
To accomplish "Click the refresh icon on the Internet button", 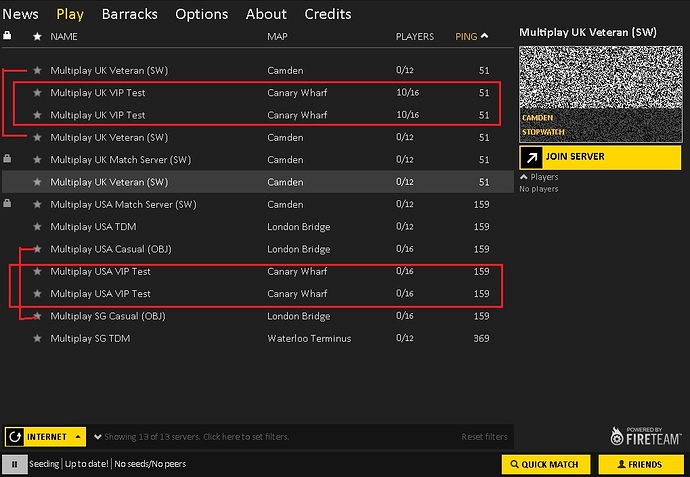I will point(14,437).
